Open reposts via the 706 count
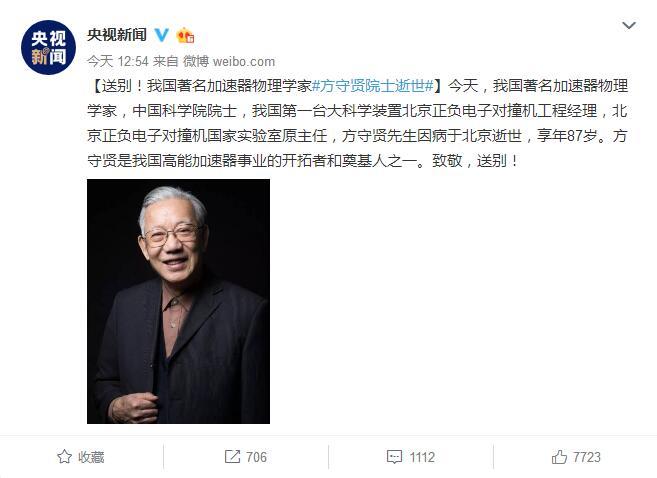657x478 pixels. pos(256,457)
